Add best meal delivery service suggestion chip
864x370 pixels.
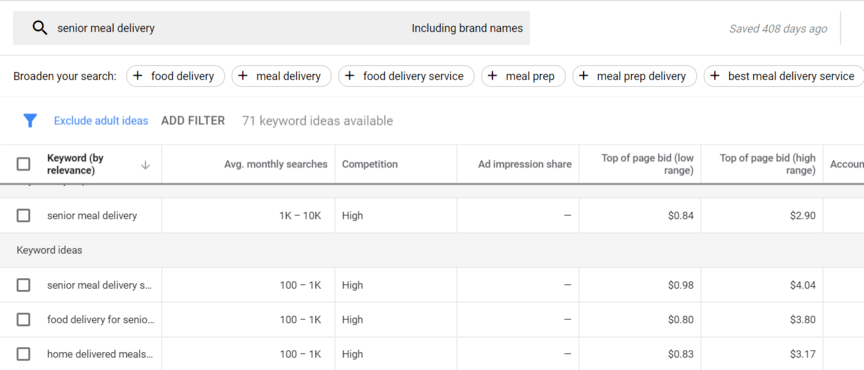[785, 76]
